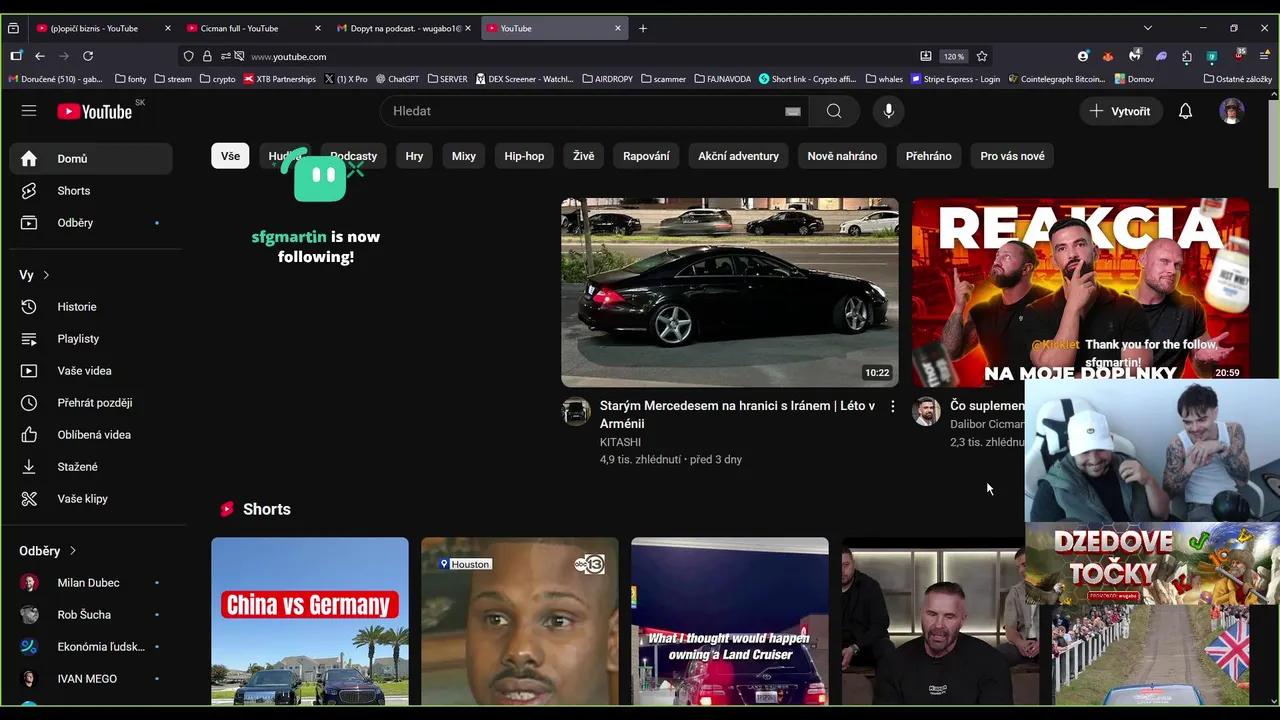Open Playlisty in the sidebar
This screenshot has width=1280, height=720.
point(91,338)
